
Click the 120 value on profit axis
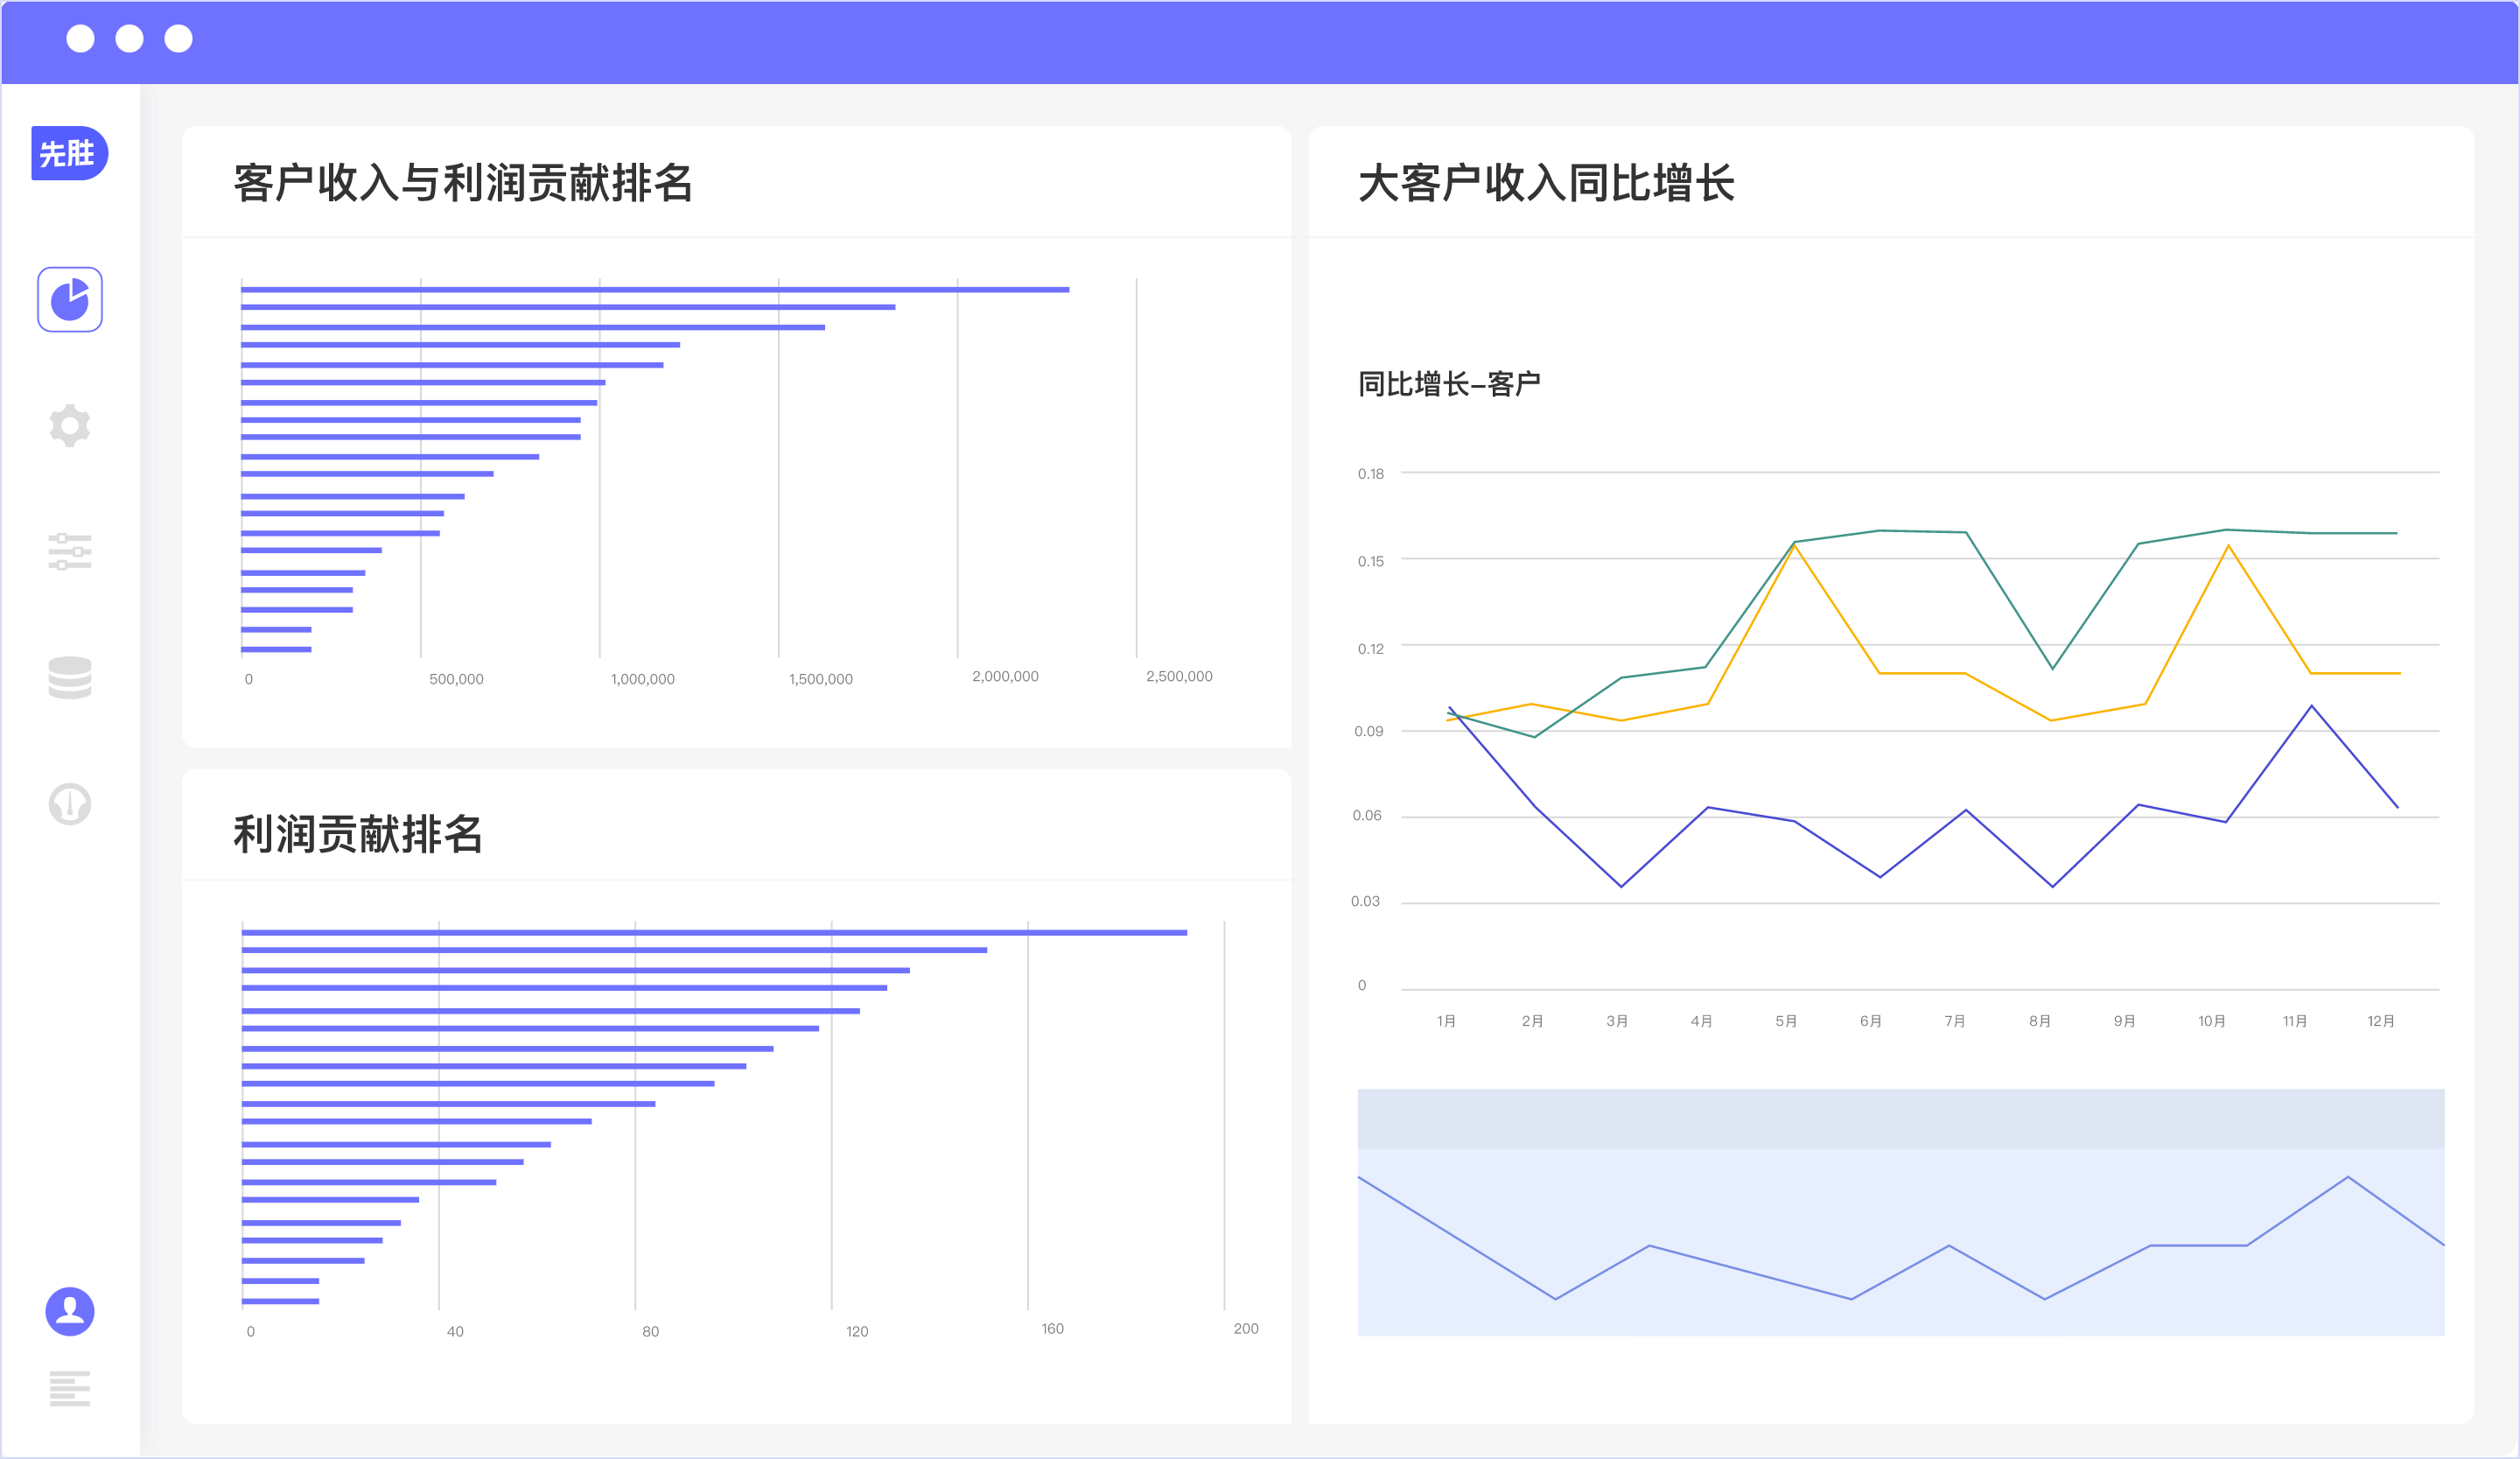[x=857, y=1332]
